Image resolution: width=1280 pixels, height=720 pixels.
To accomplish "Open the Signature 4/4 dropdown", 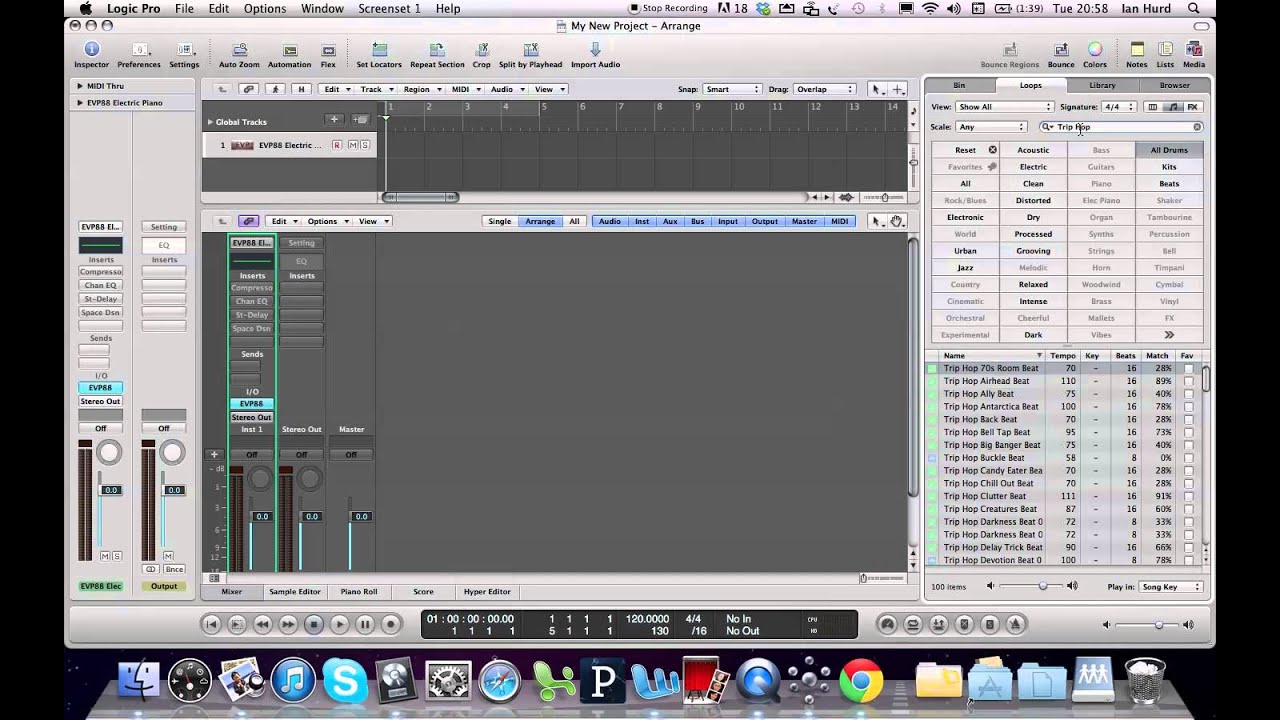I will point(1119,107).
